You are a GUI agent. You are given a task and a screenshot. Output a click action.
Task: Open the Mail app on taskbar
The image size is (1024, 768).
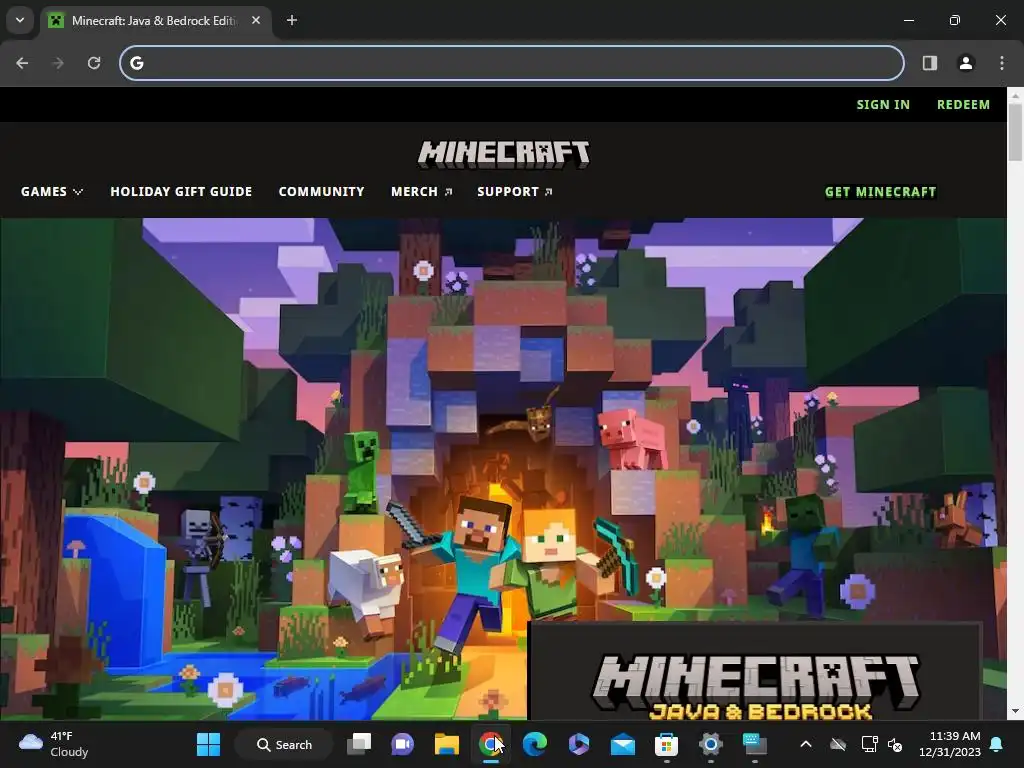(x=622, y=744)
